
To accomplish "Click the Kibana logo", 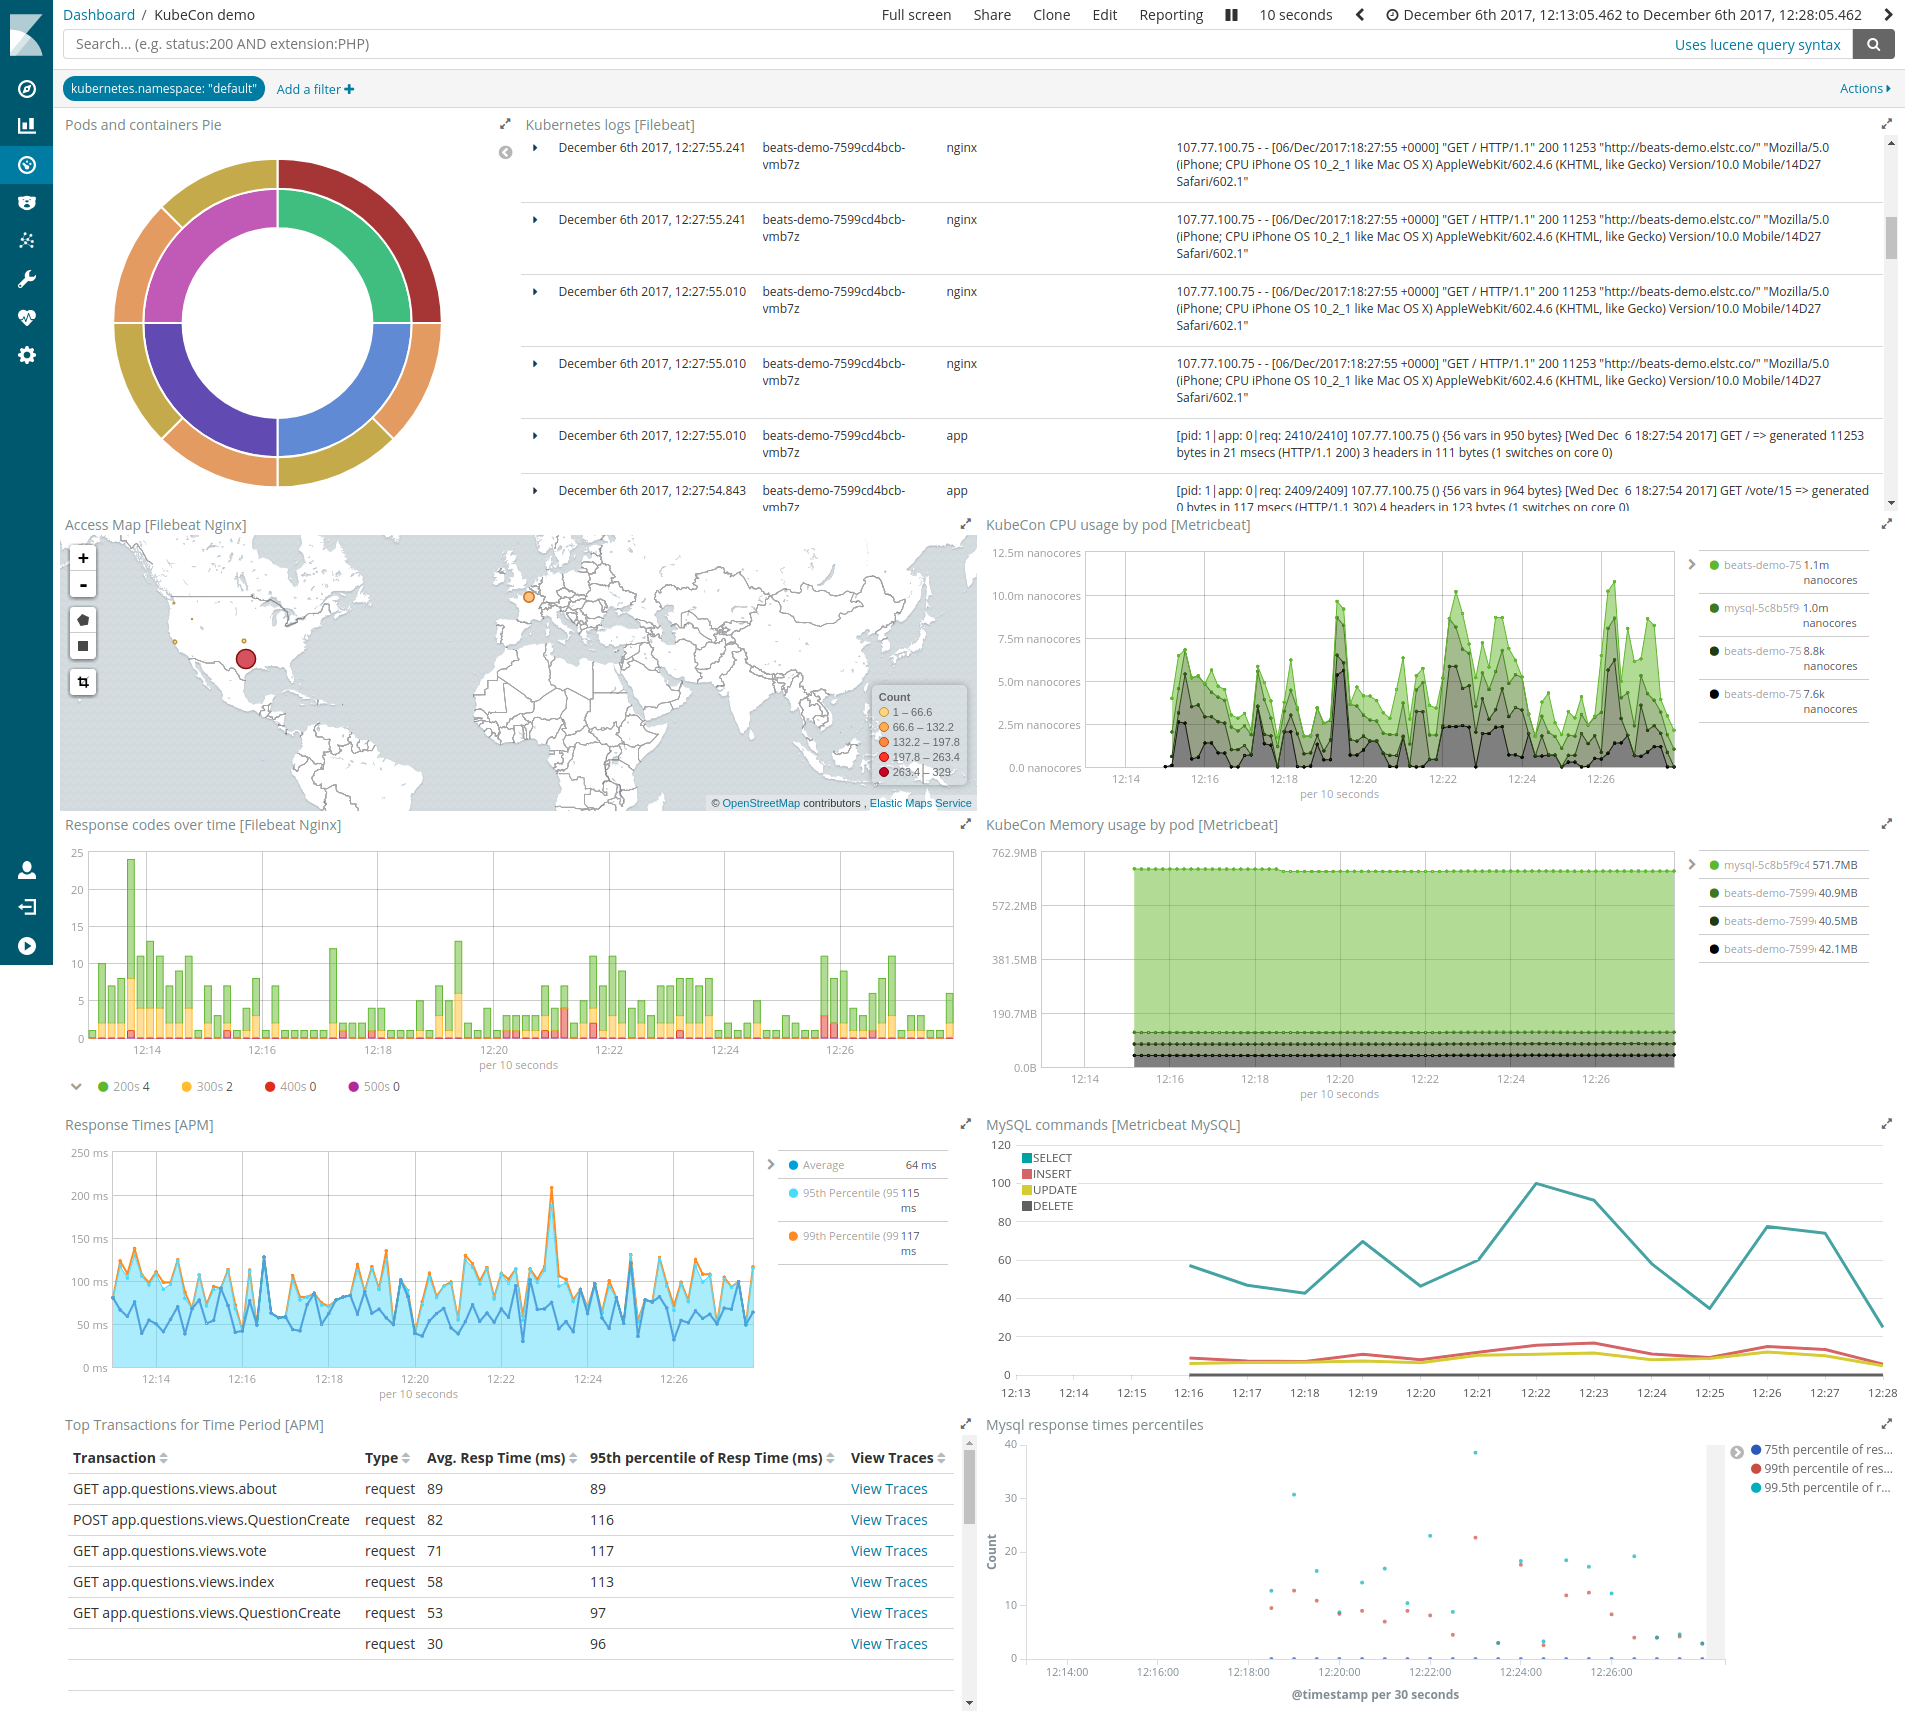I will (x=26, y=33).
